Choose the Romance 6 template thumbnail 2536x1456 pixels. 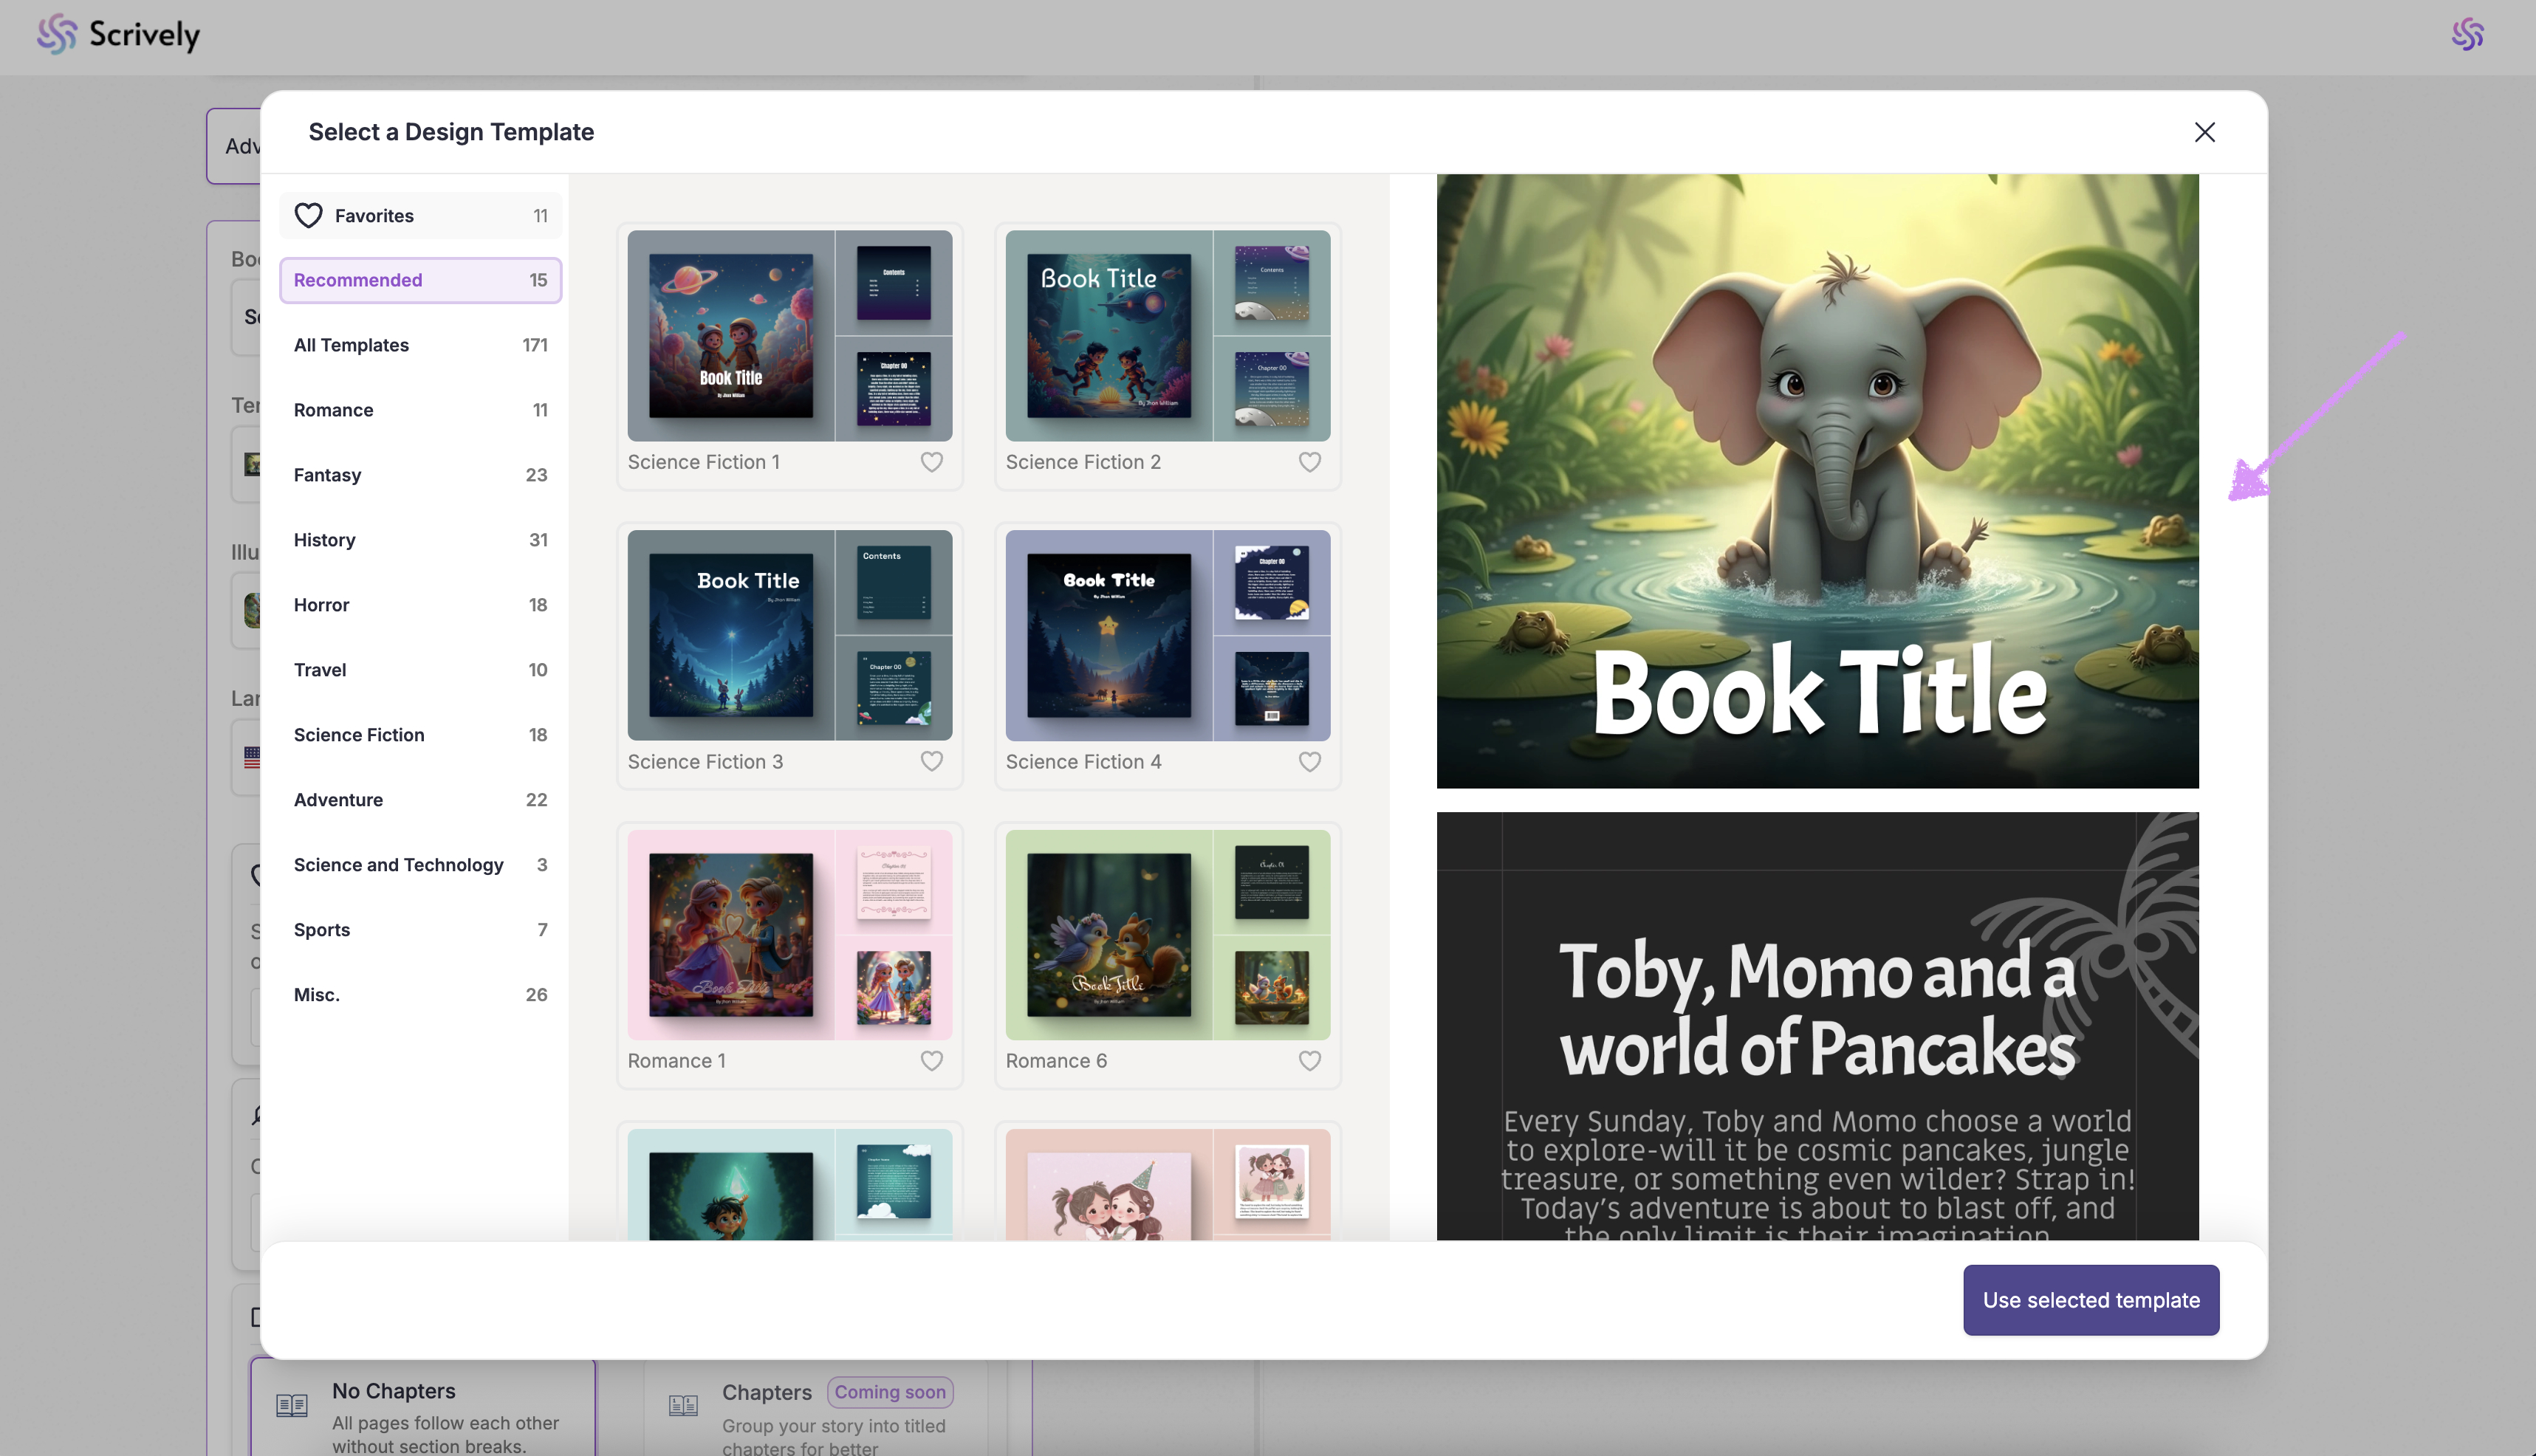[1167, 935]
